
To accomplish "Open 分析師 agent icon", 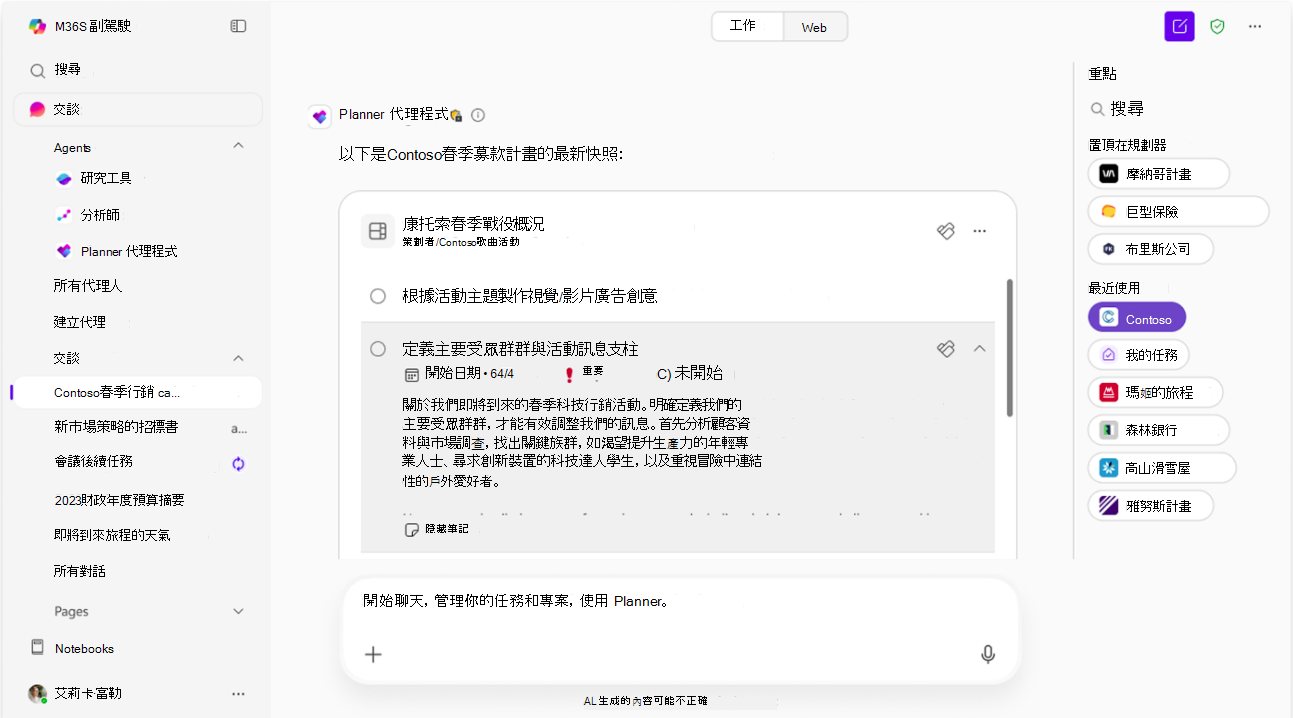I will [64, 215].
